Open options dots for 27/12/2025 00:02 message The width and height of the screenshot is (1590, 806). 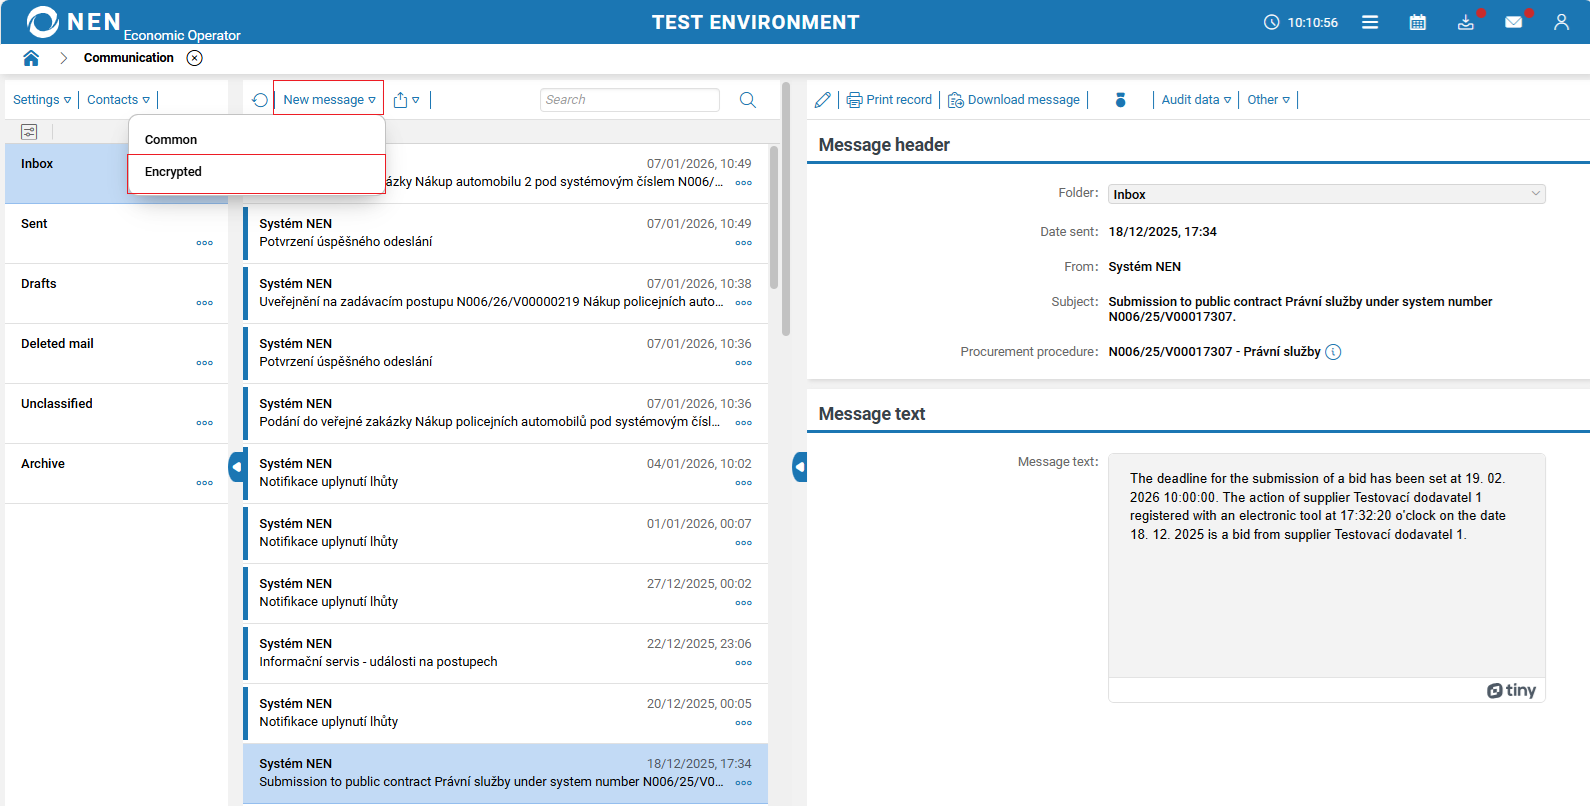coord(744,603)
